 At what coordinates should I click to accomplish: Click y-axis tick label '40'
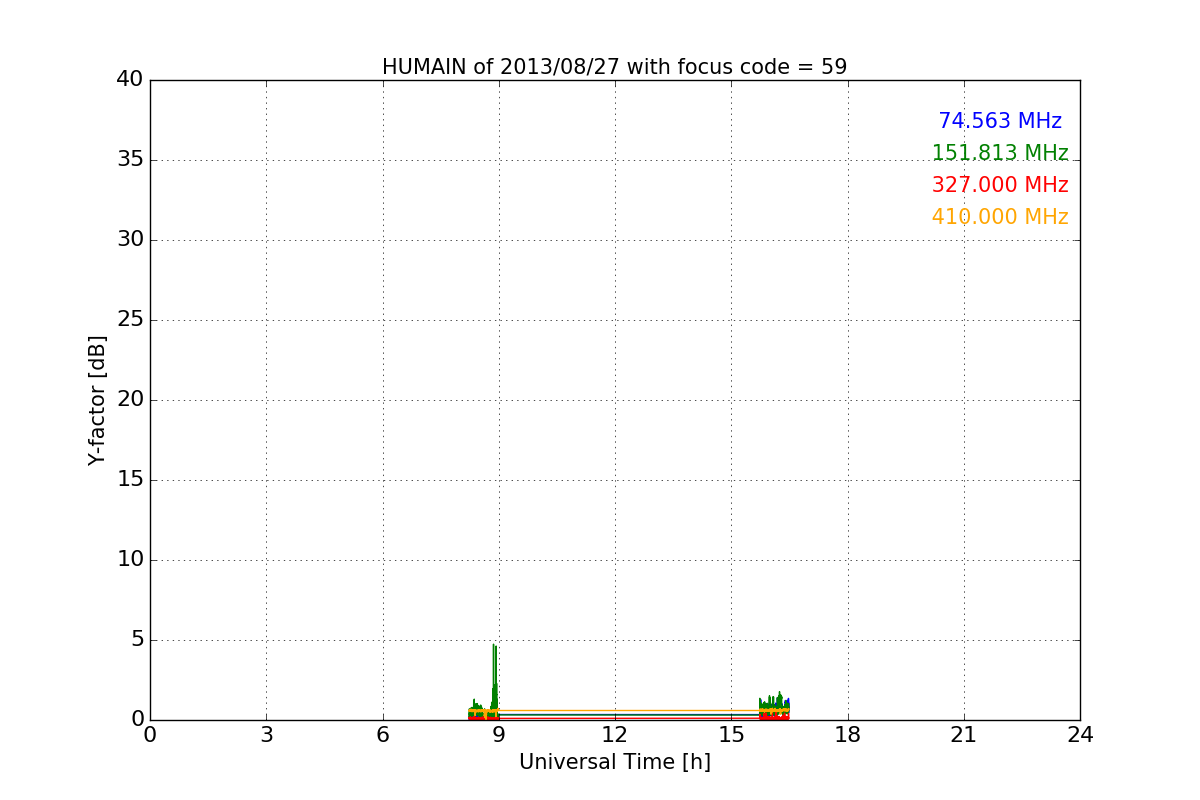pos(130,80)
